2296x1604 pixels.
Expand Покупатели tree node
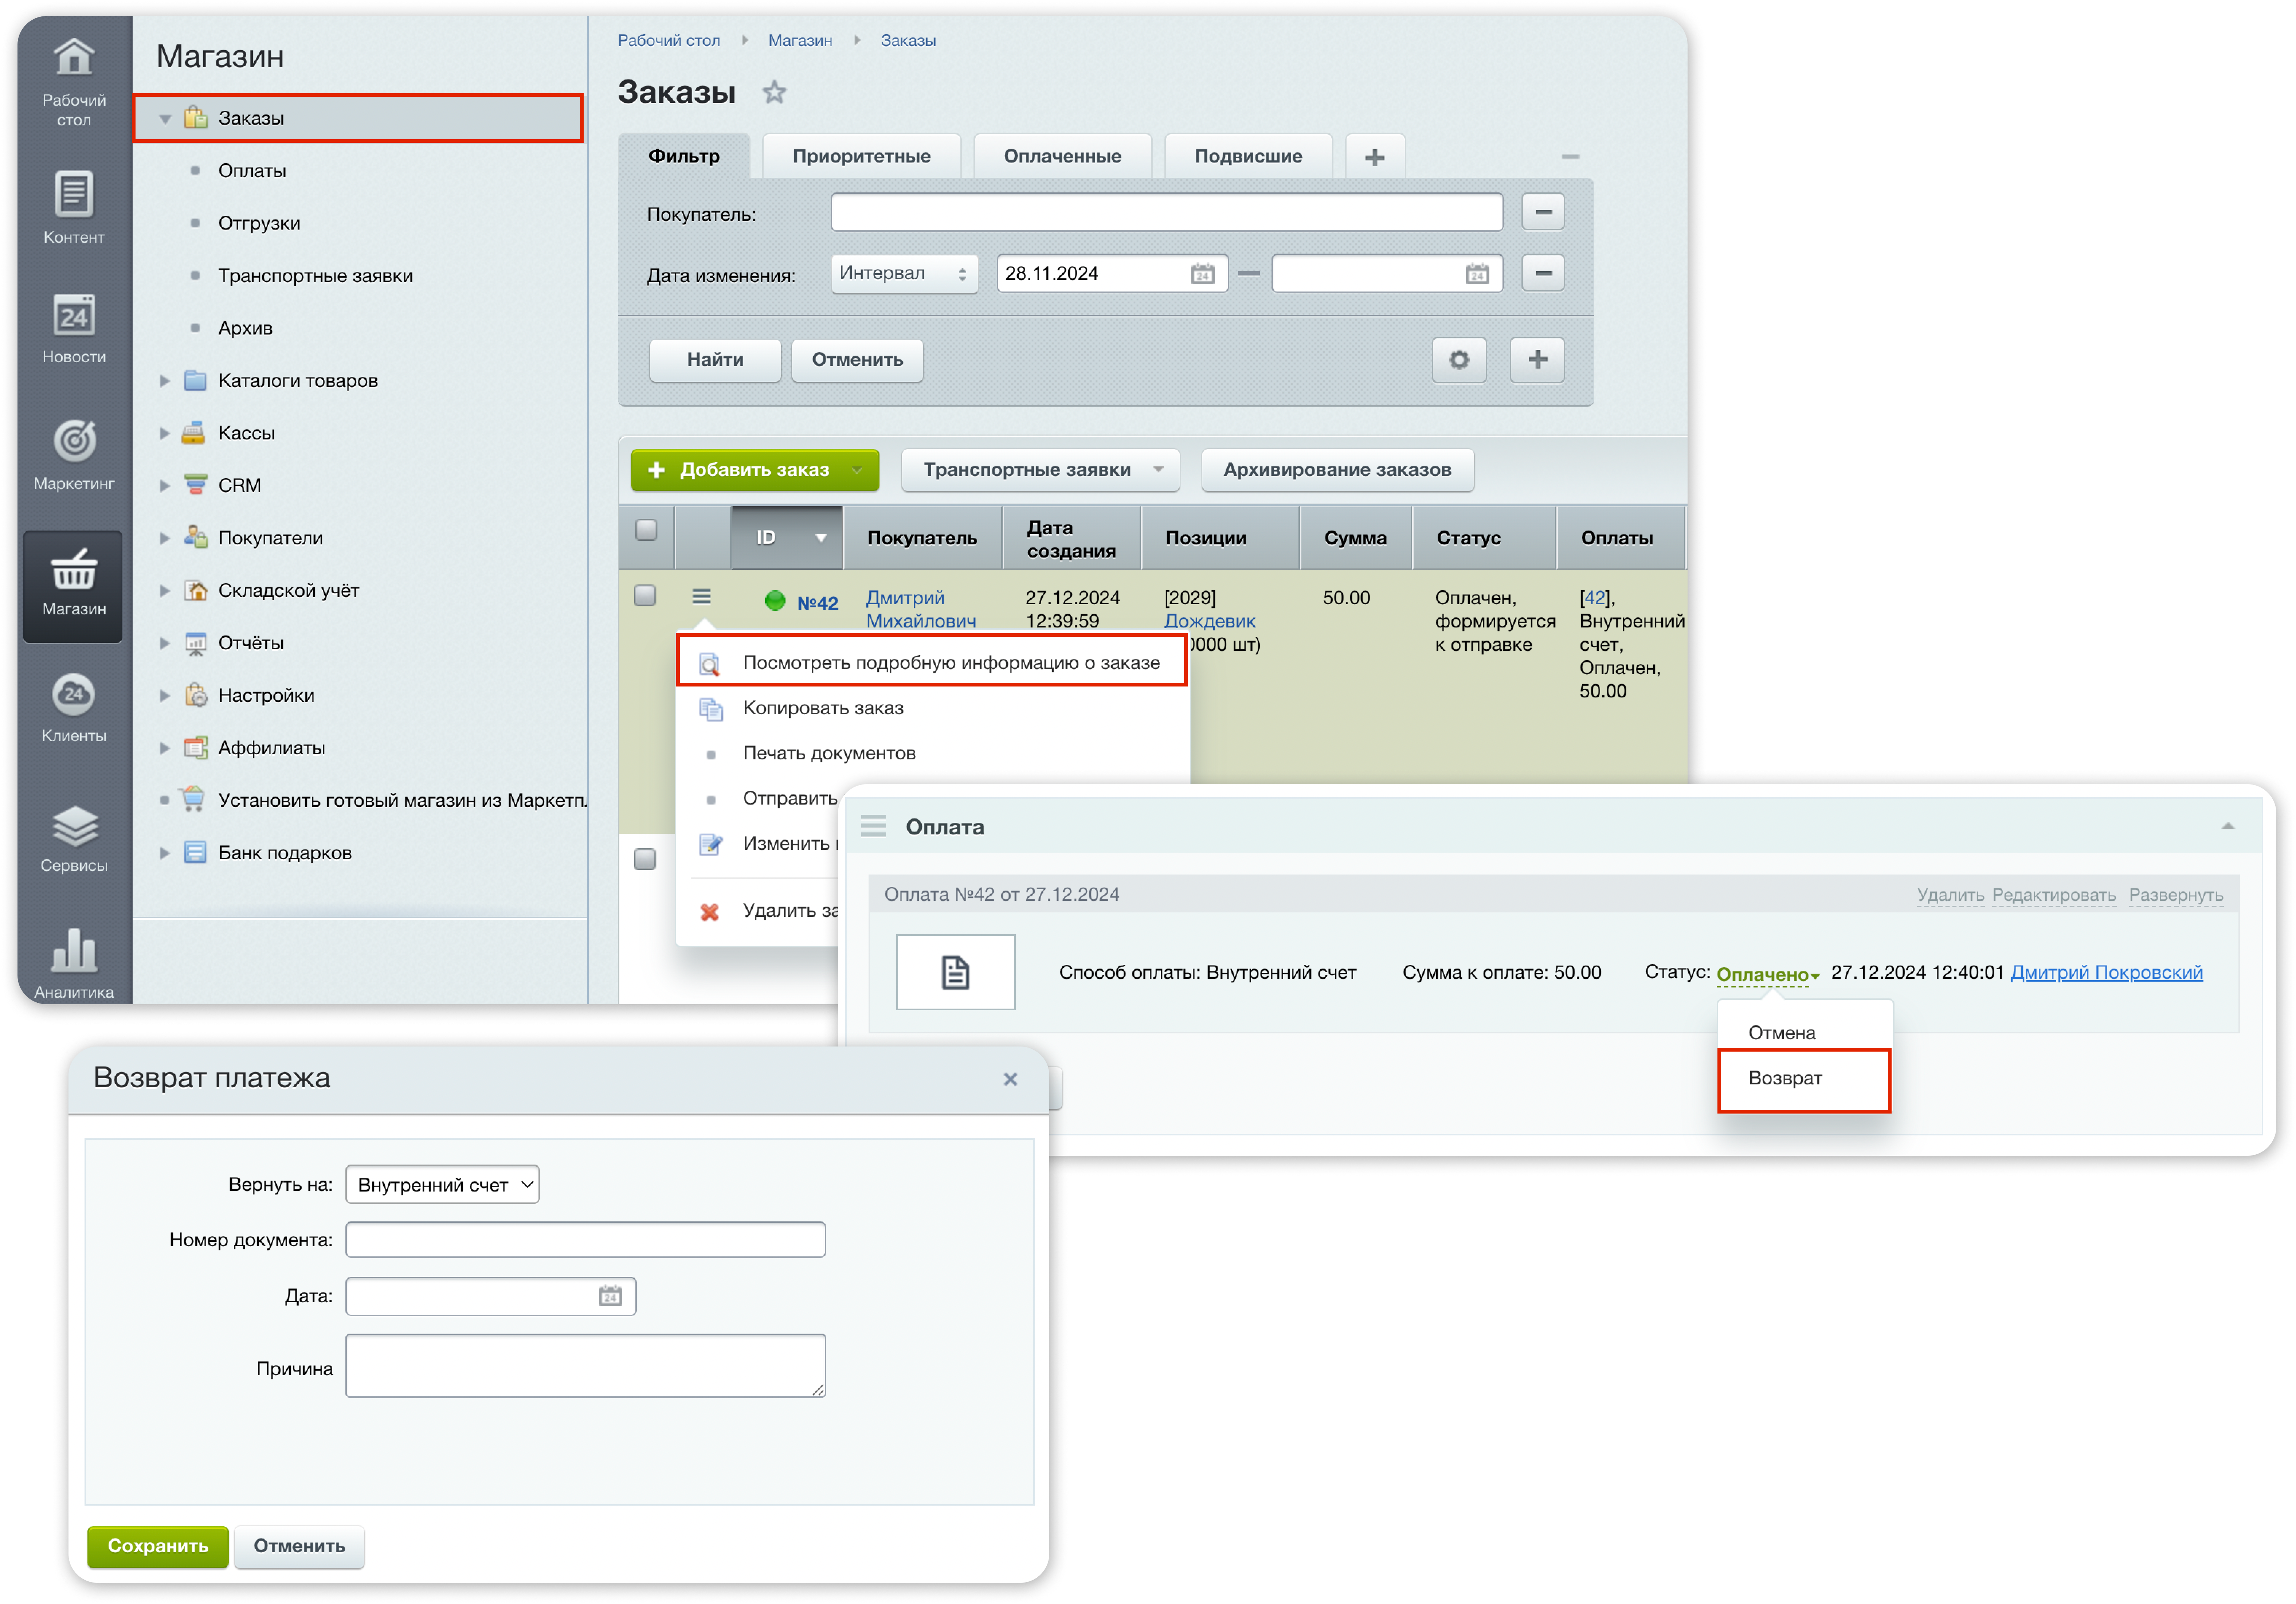(165, 538)
